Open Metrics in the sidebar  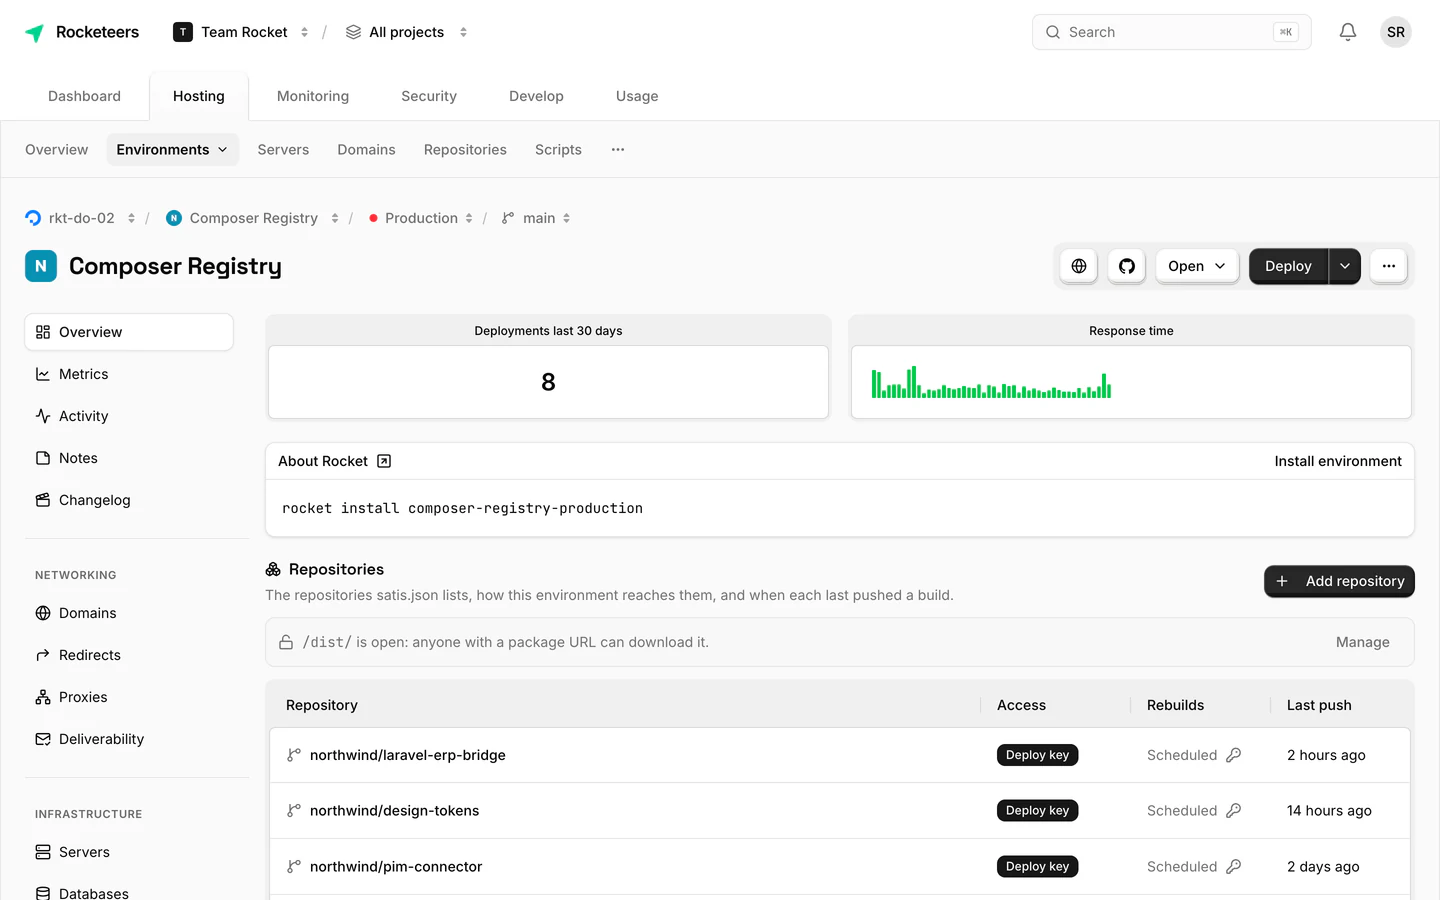point(129,374)
